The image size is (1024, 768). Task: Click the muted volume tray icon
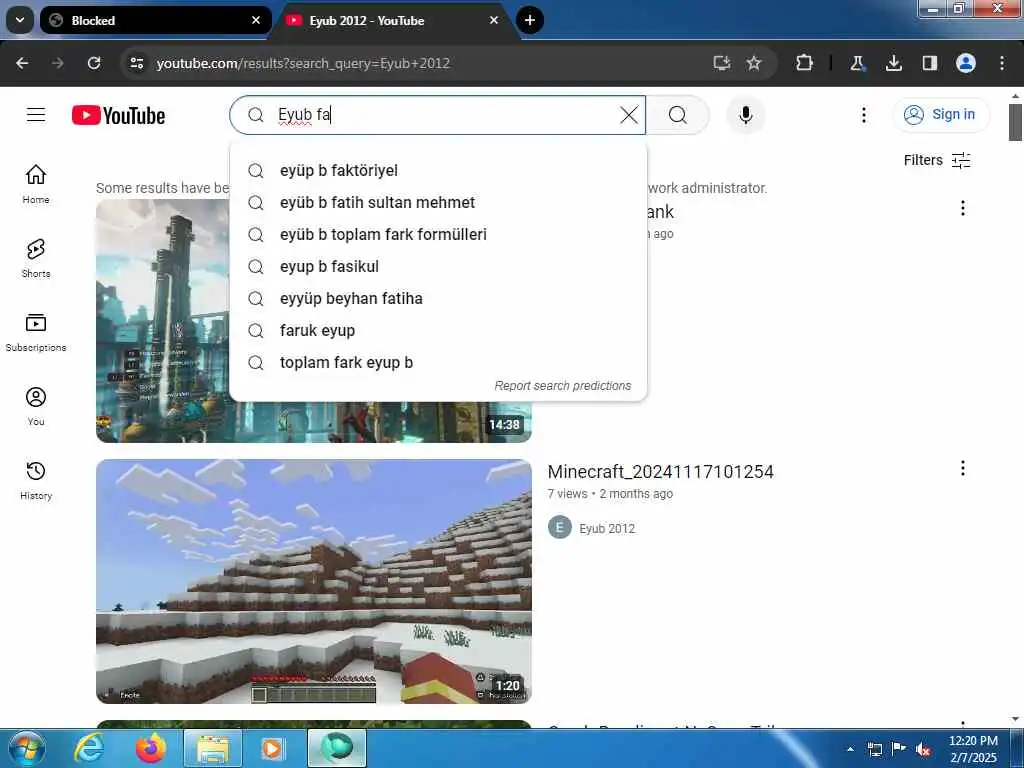(x=923, y=750)
